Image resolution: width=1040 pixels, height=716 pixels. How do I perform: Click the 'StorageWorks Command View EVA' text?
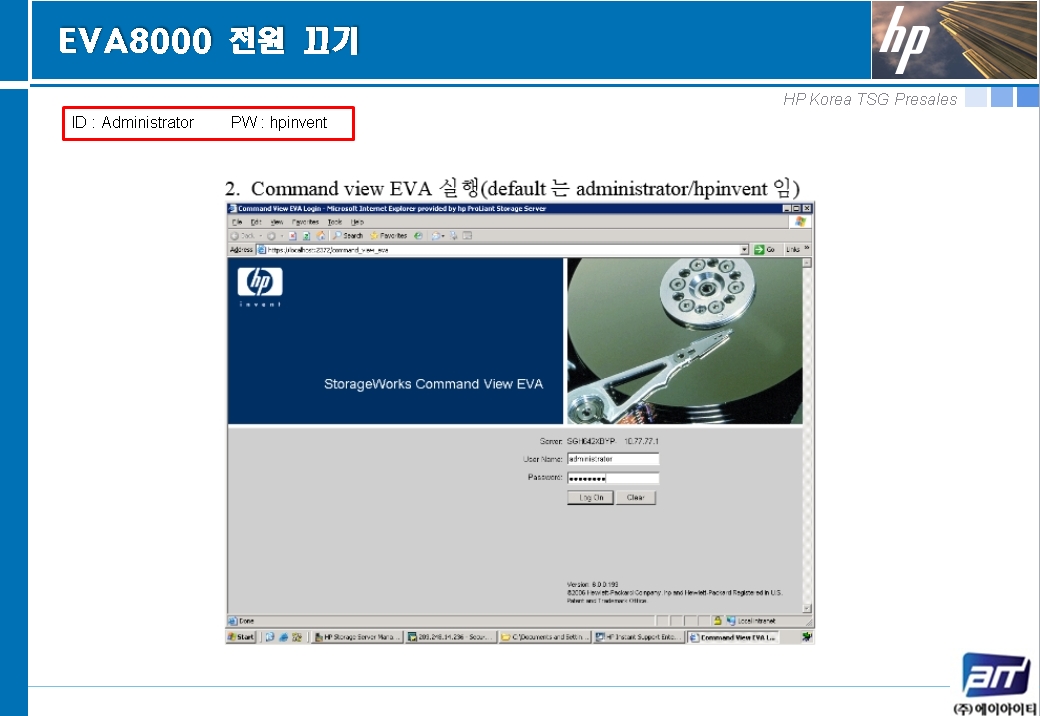[433, 384]
